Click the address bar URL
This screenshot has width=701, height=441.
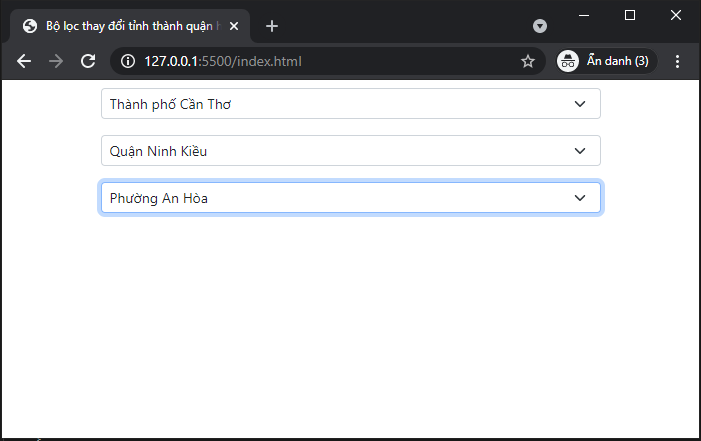pos(222,61)
